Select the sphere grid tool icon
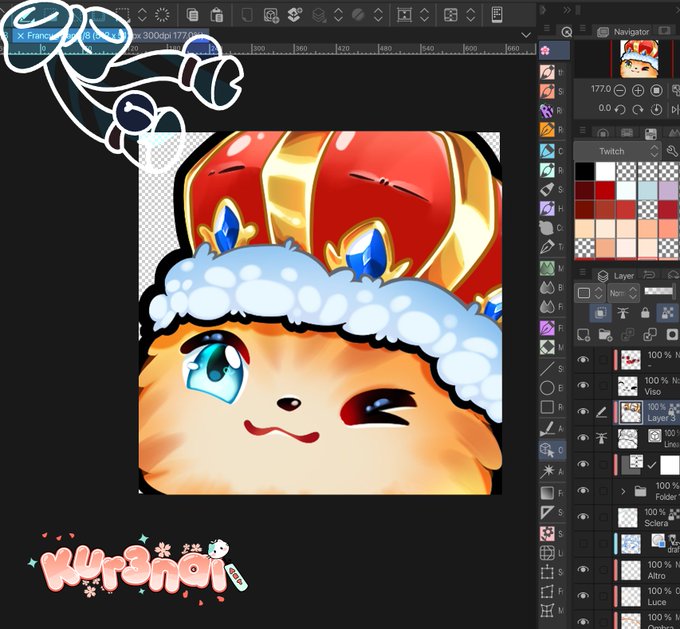 (x=547, y=553)
